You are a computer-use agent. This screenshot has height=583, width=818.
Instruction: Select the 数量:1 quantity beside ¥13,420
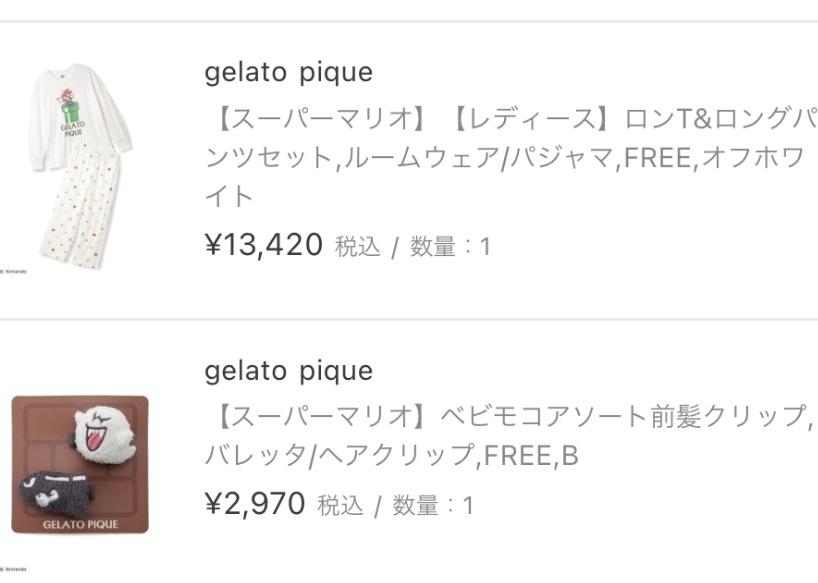(450, 247)
